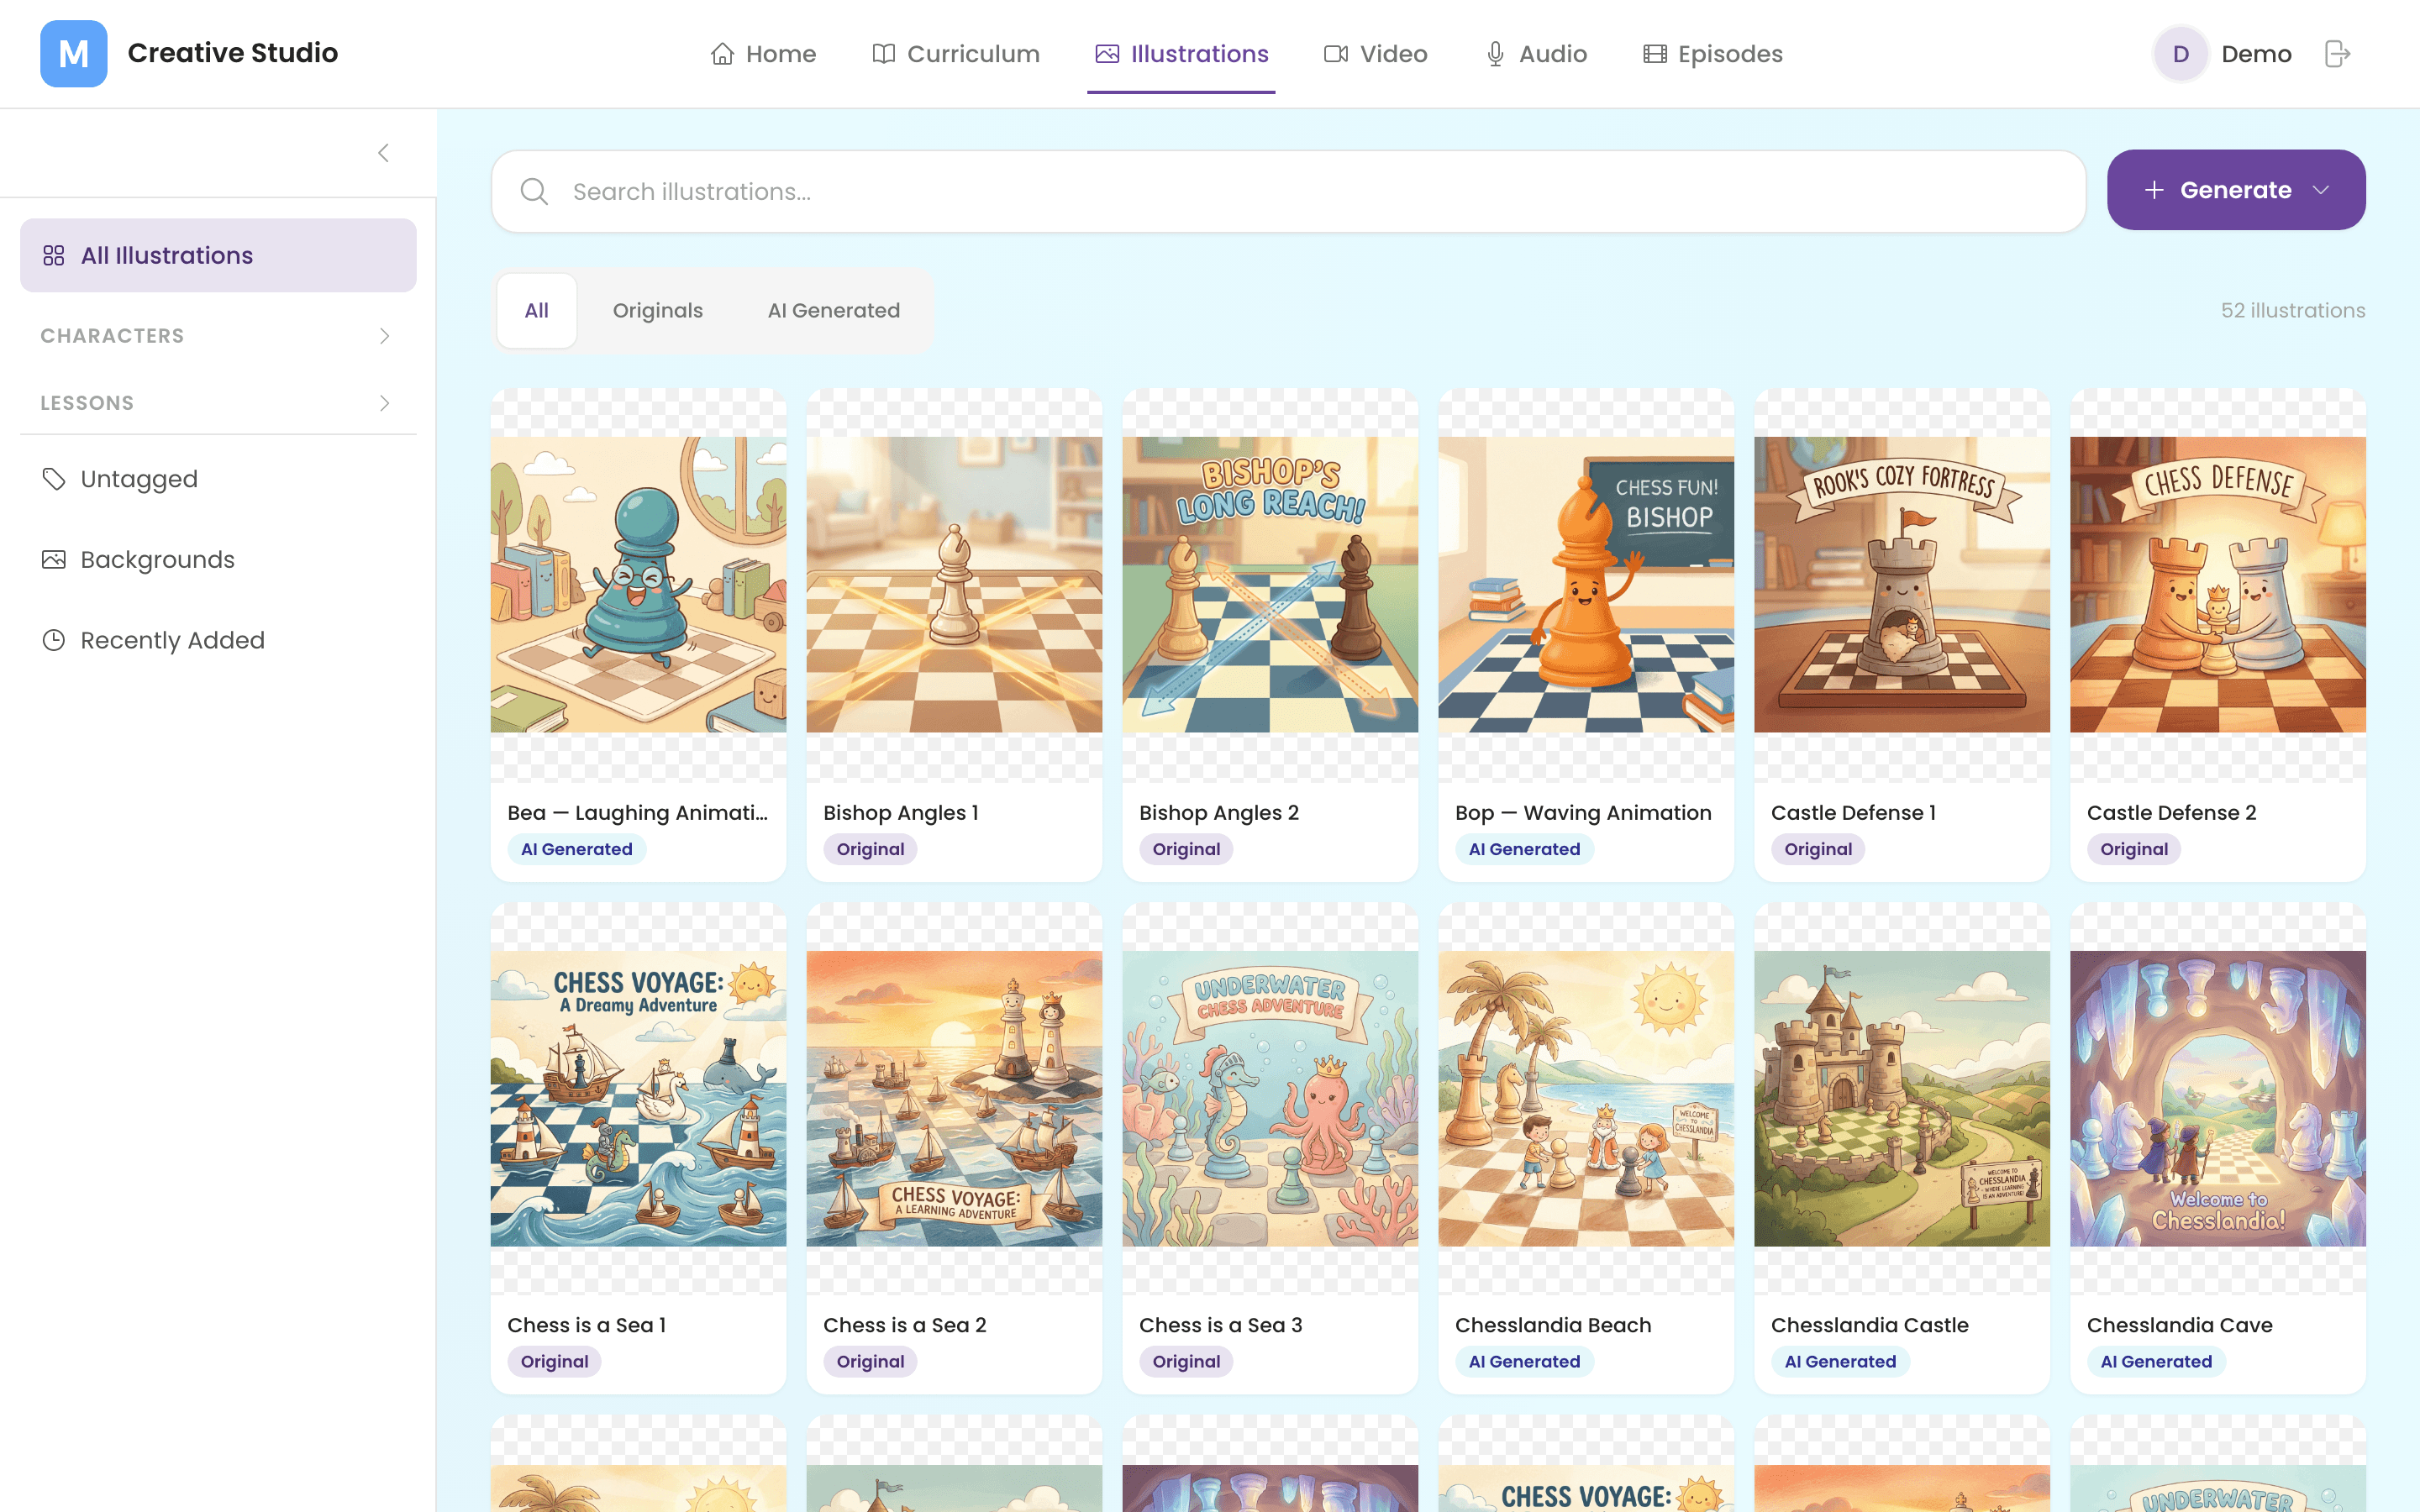Open the Chesslandia Cave thumbnail
This screenshot has height=1512, width=2420.
tap(2218, 1098)
